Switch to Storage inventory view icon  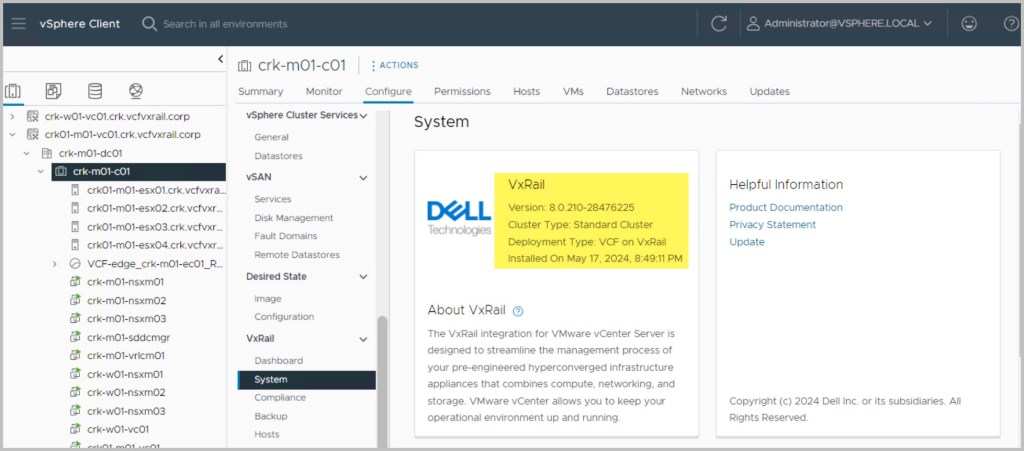(95, 91)
